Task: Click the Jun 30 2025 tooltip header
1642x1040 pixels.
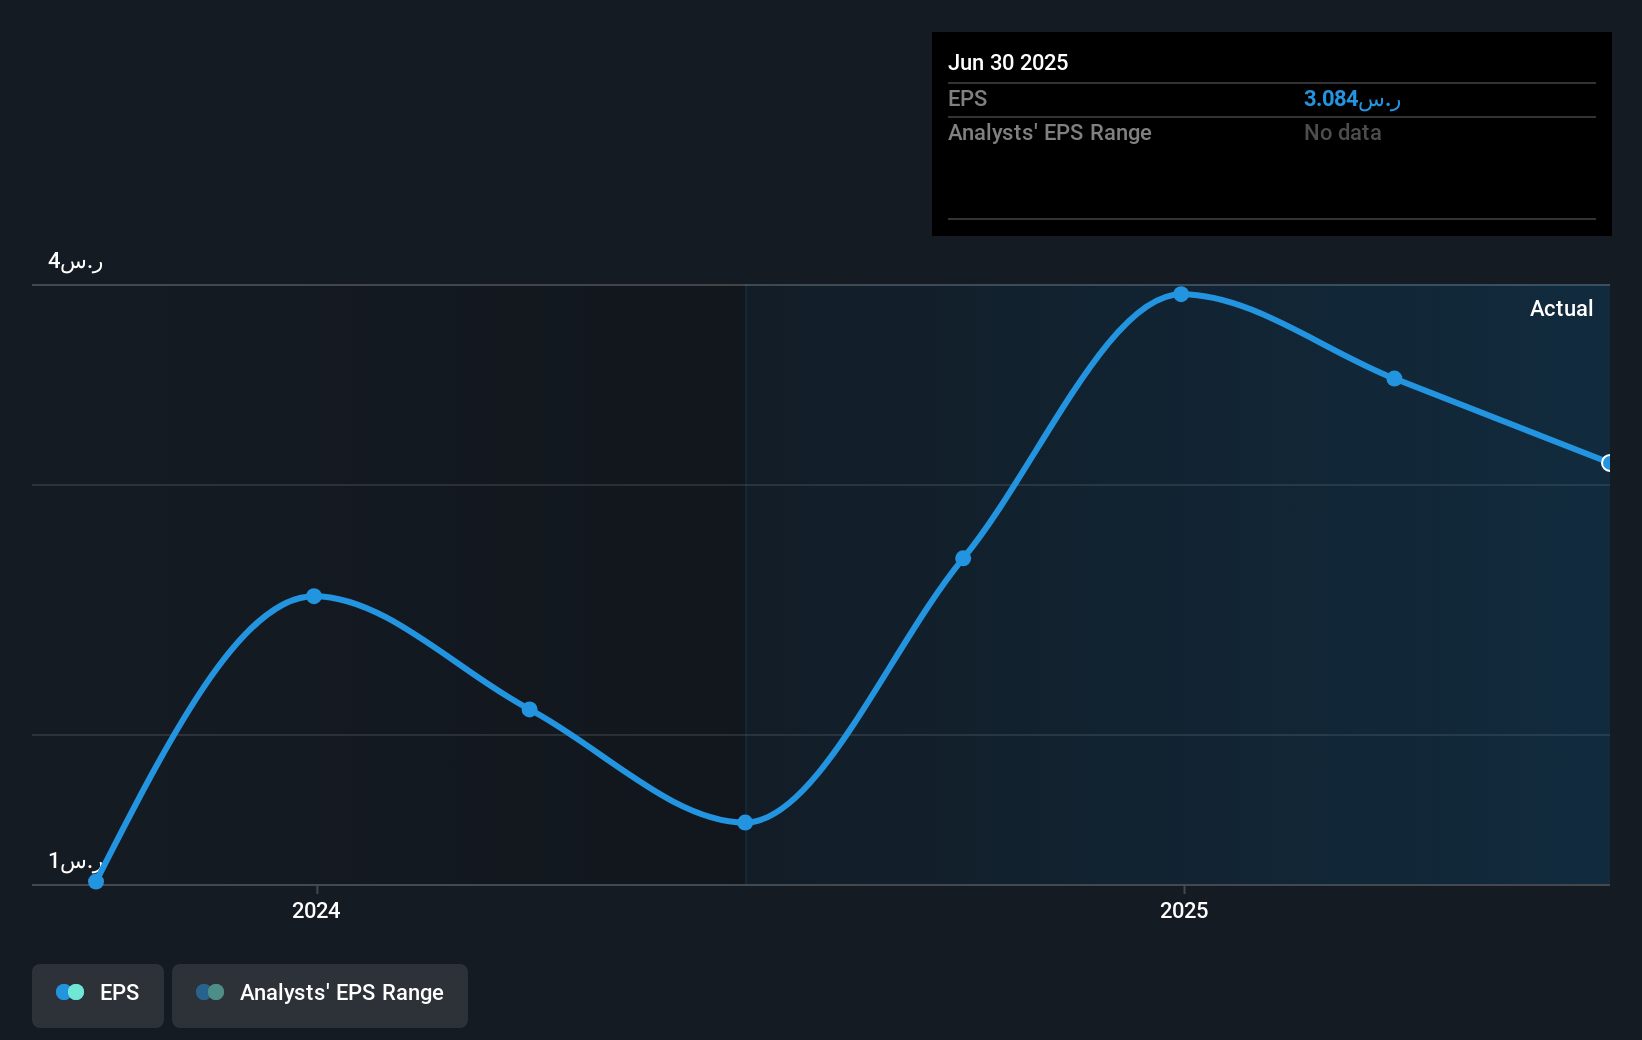Action: [1008, 61]
